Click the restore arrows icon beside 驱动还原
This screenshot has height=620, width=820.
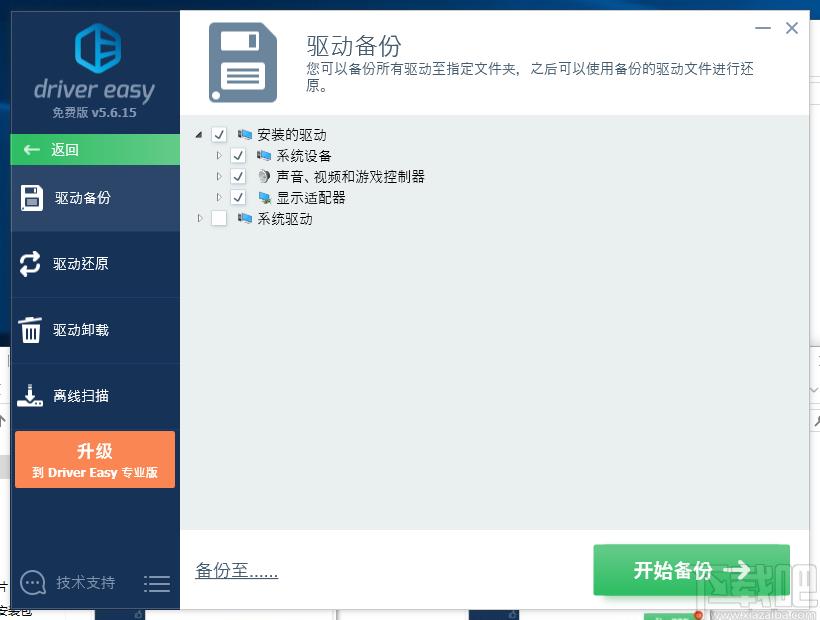point(30,263)
